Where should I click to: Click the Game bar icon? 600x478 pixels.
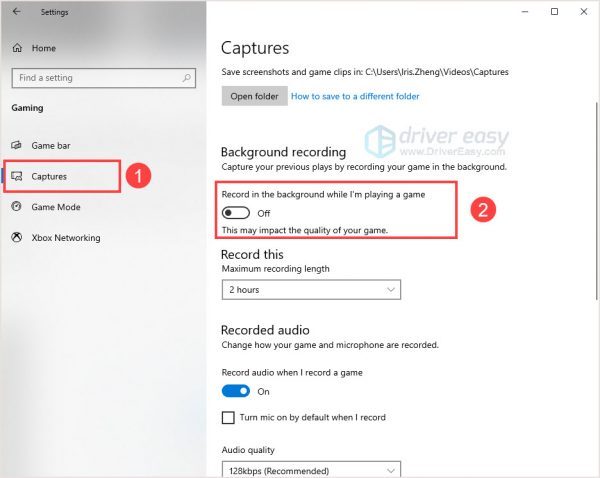(x=16, y=145)
